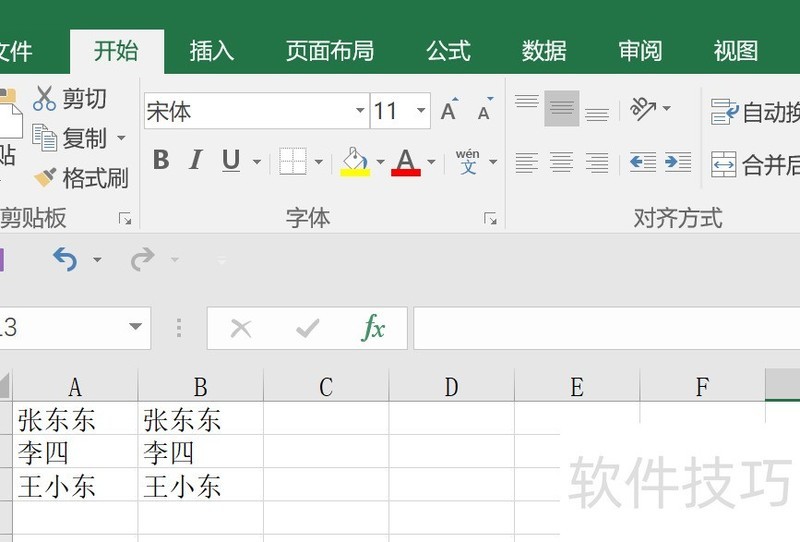
Task: Open the text orientation dropdown arrow
Action: pos(666,108)
